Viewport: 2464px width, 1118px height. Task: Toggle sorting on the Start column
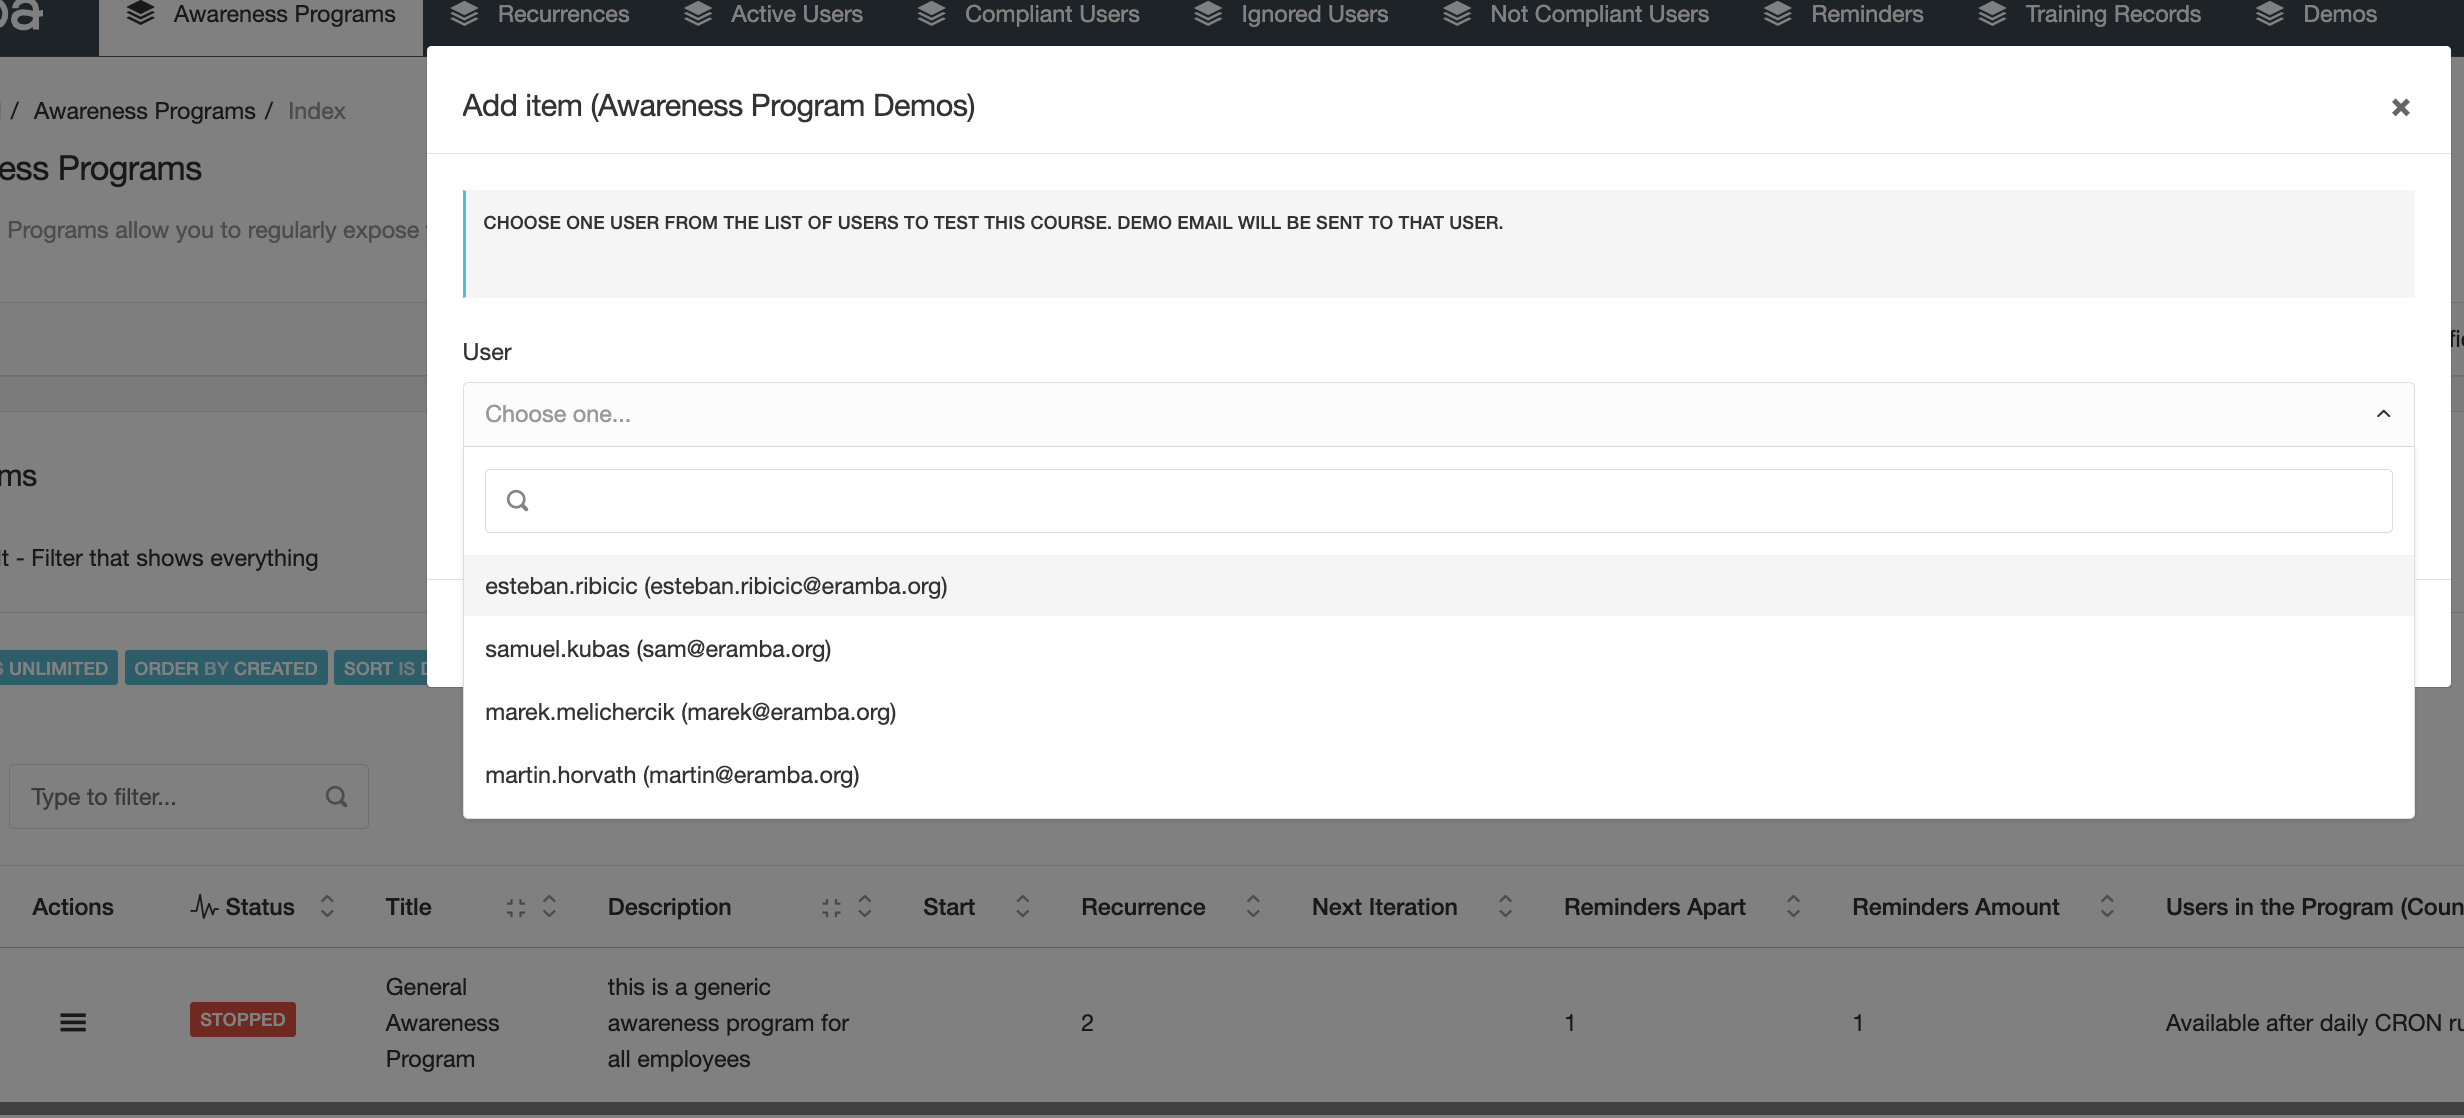(1022, 906)
